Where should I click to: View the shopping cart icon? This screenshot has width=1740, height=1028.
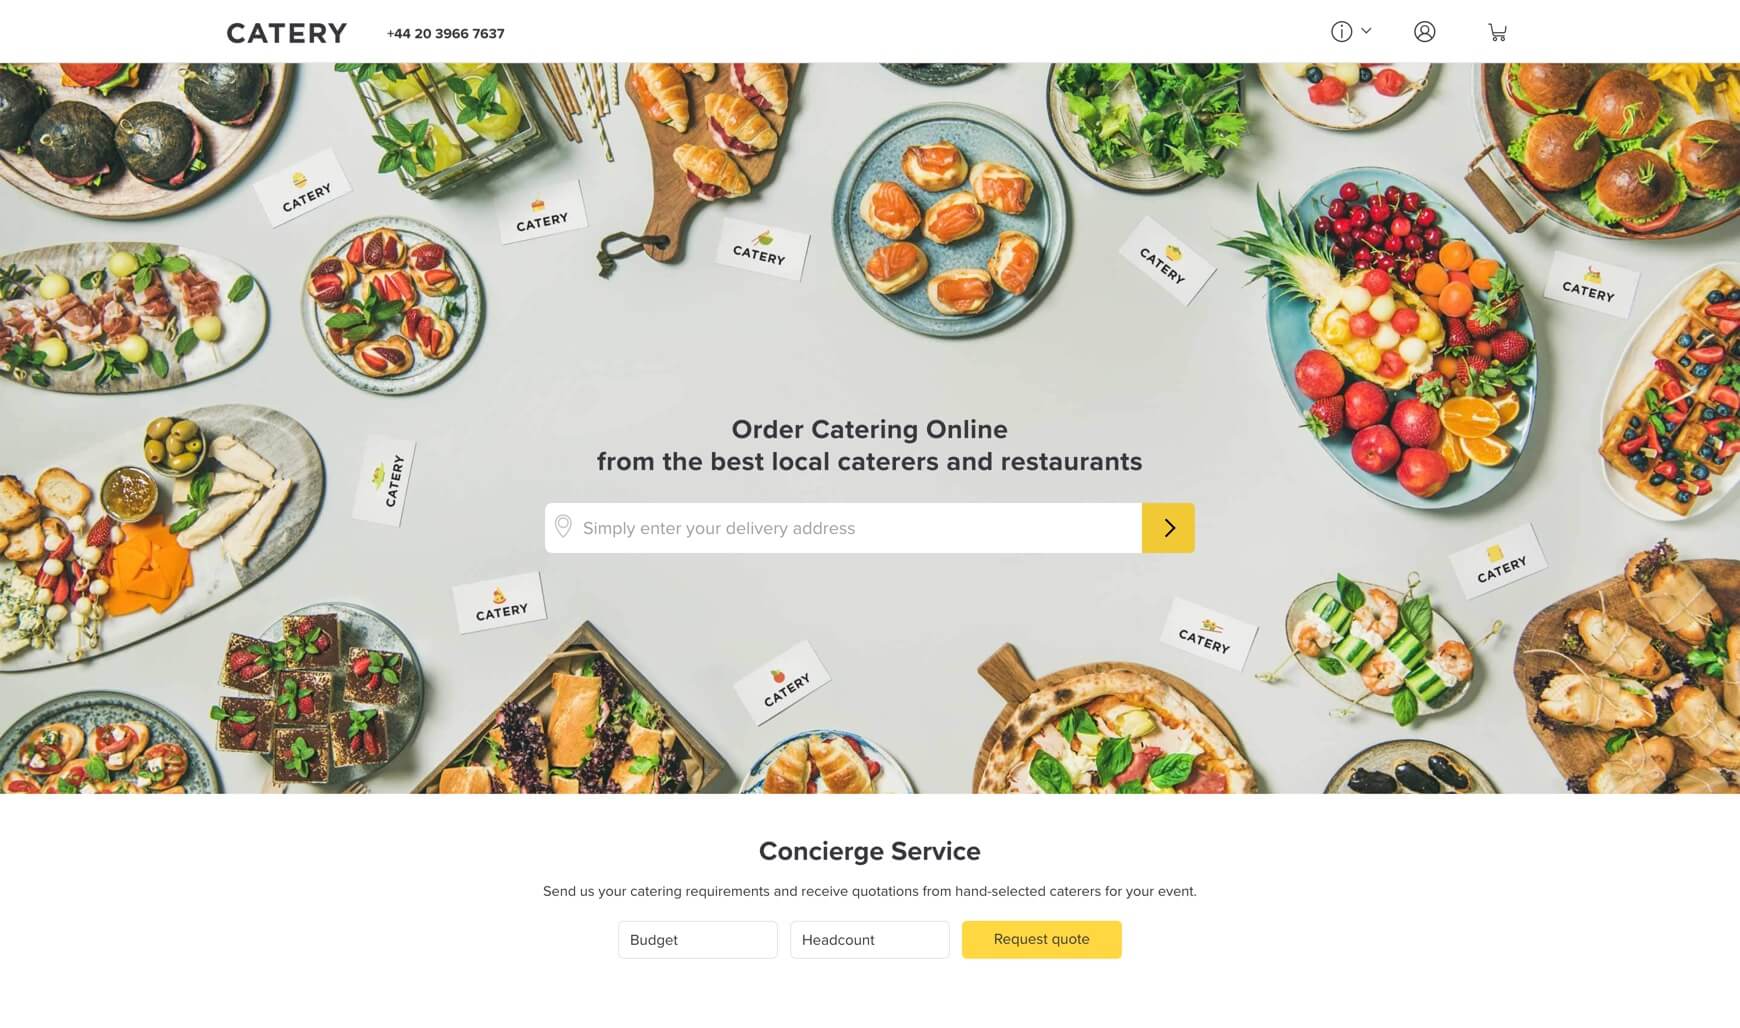[1497, 33]
